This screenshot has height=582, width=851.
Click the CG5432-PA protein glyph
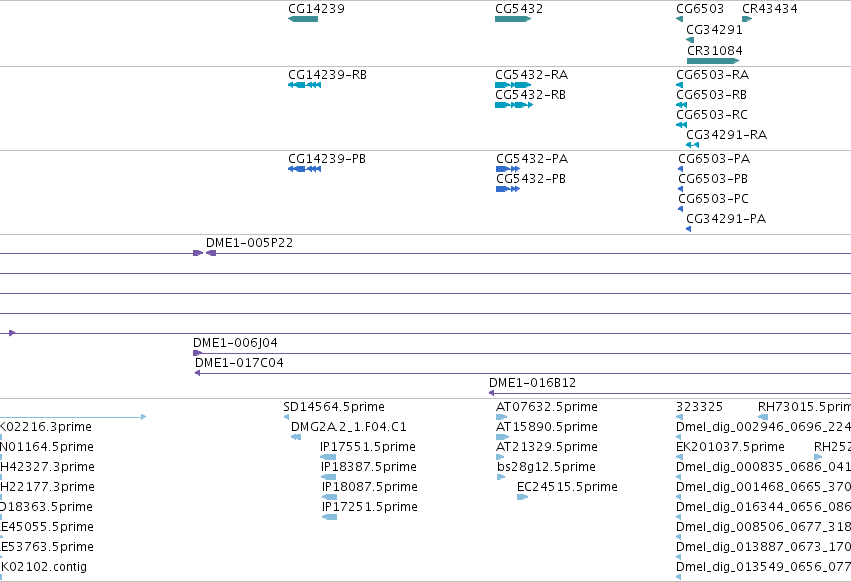tap(508, 169)
